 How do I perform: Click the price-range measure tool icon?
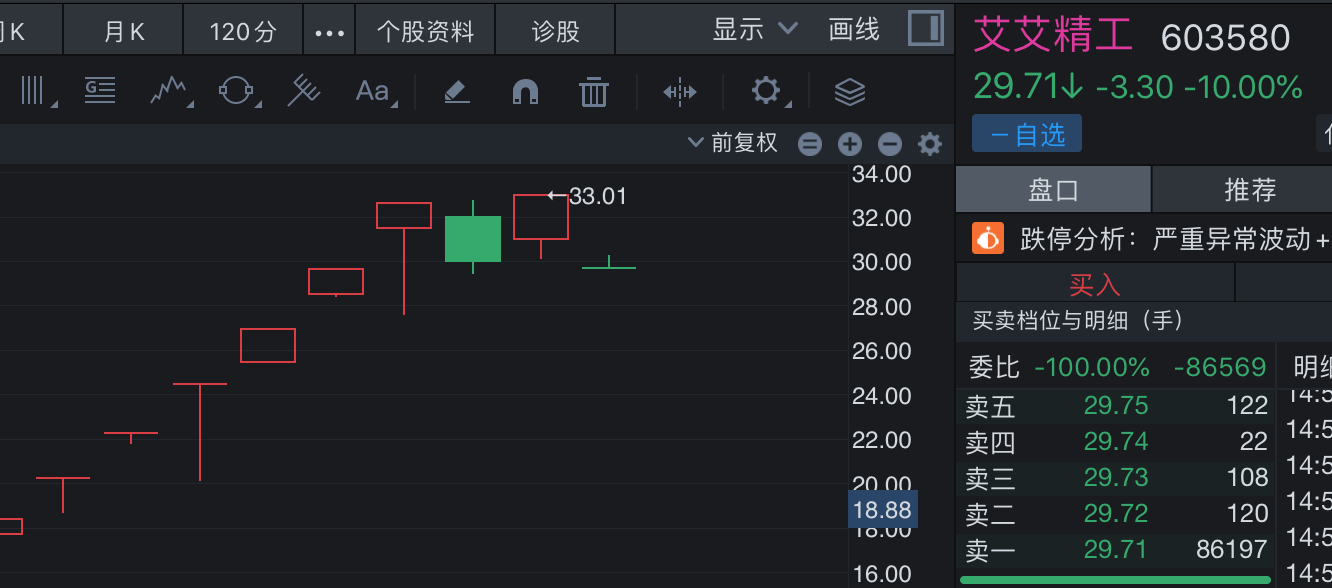[x=680, y=92]
